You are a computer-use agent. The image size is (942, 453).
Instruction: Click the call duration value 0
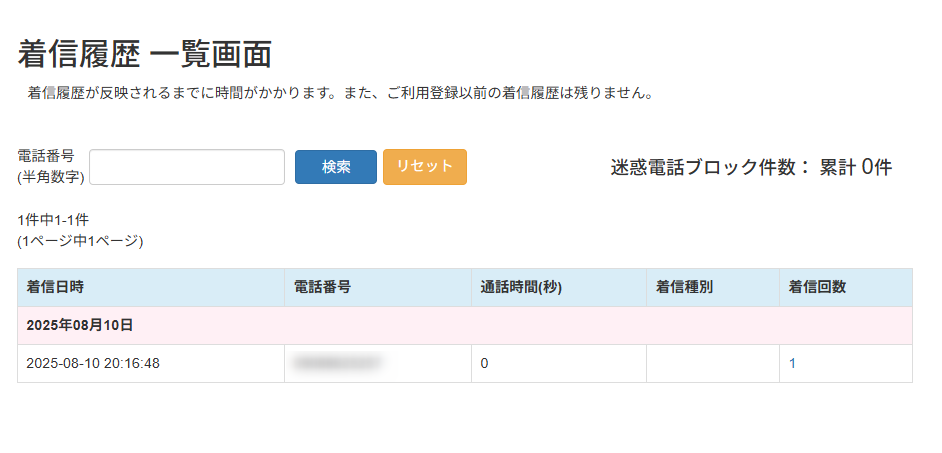(x=484, y=363)
